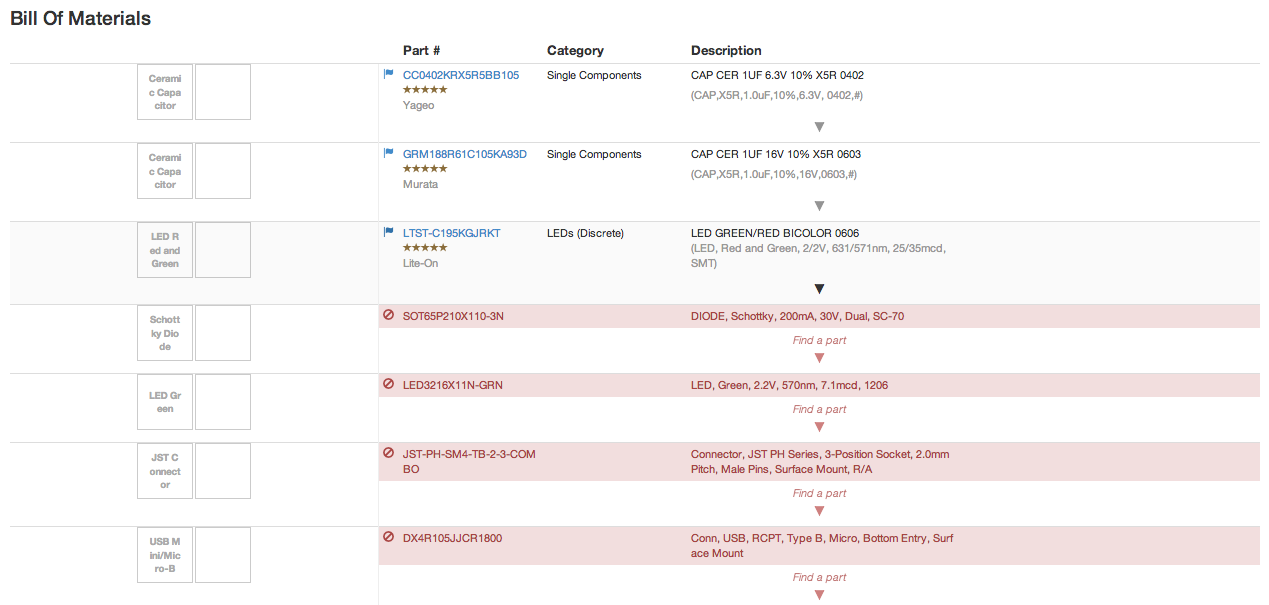Open the LTST-C195KGJRKT part link
Viewport: 1269px width, 605px height.
click(x=451, y=233)
